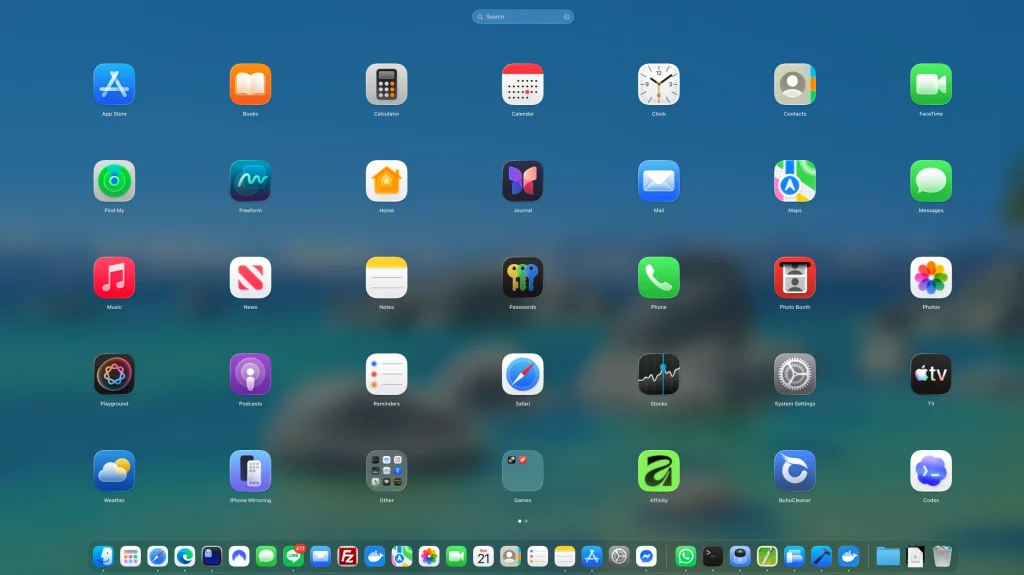Launch the Apple TV app
Image resolution: width=1024 pixels, height=575 pixels.
[x=931, y=374]
